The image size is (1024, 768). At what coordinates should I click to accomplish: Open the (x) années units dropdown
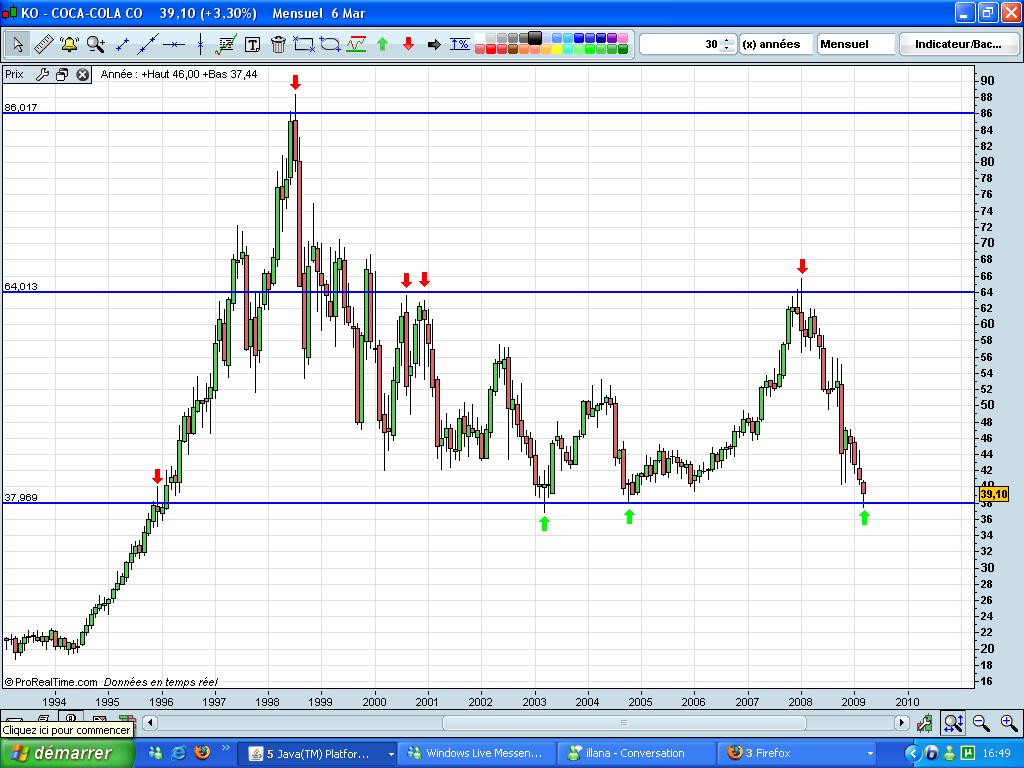(776, 44)
